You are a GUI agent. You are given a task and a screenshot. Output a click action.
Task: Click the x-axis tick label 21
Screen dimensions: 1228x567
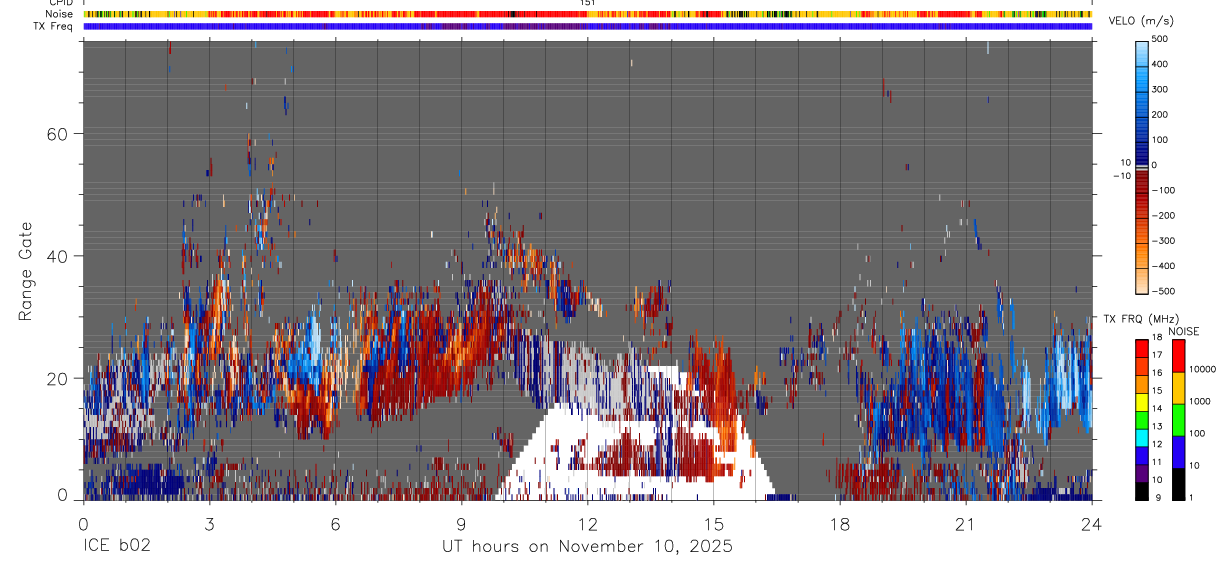(965, 524)
